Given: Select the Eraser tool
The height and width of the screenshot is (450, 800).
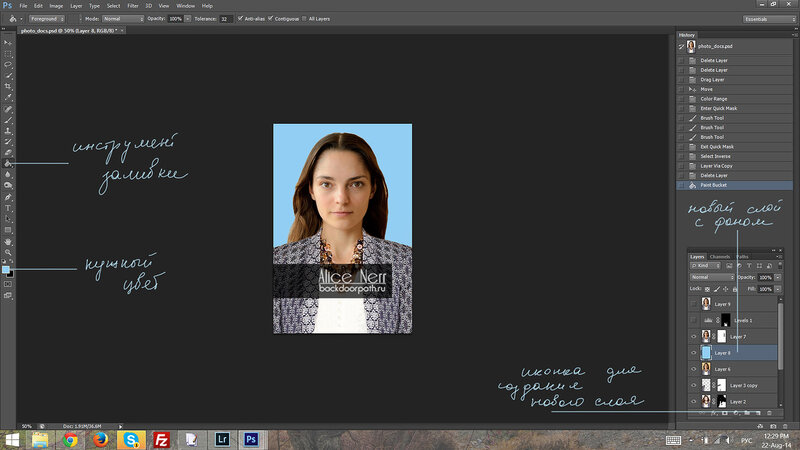Looking at the screenshot, I should (x=8, y=153).
